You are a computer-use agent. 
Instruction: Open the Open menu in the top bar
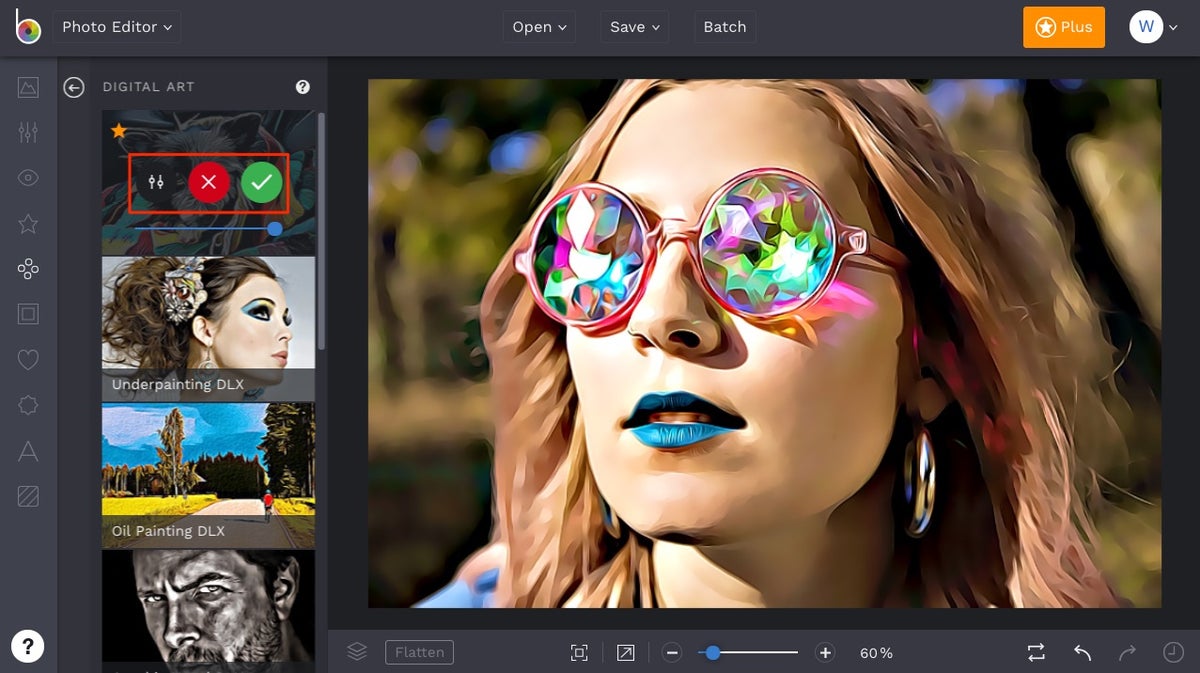tap(538, 27)
